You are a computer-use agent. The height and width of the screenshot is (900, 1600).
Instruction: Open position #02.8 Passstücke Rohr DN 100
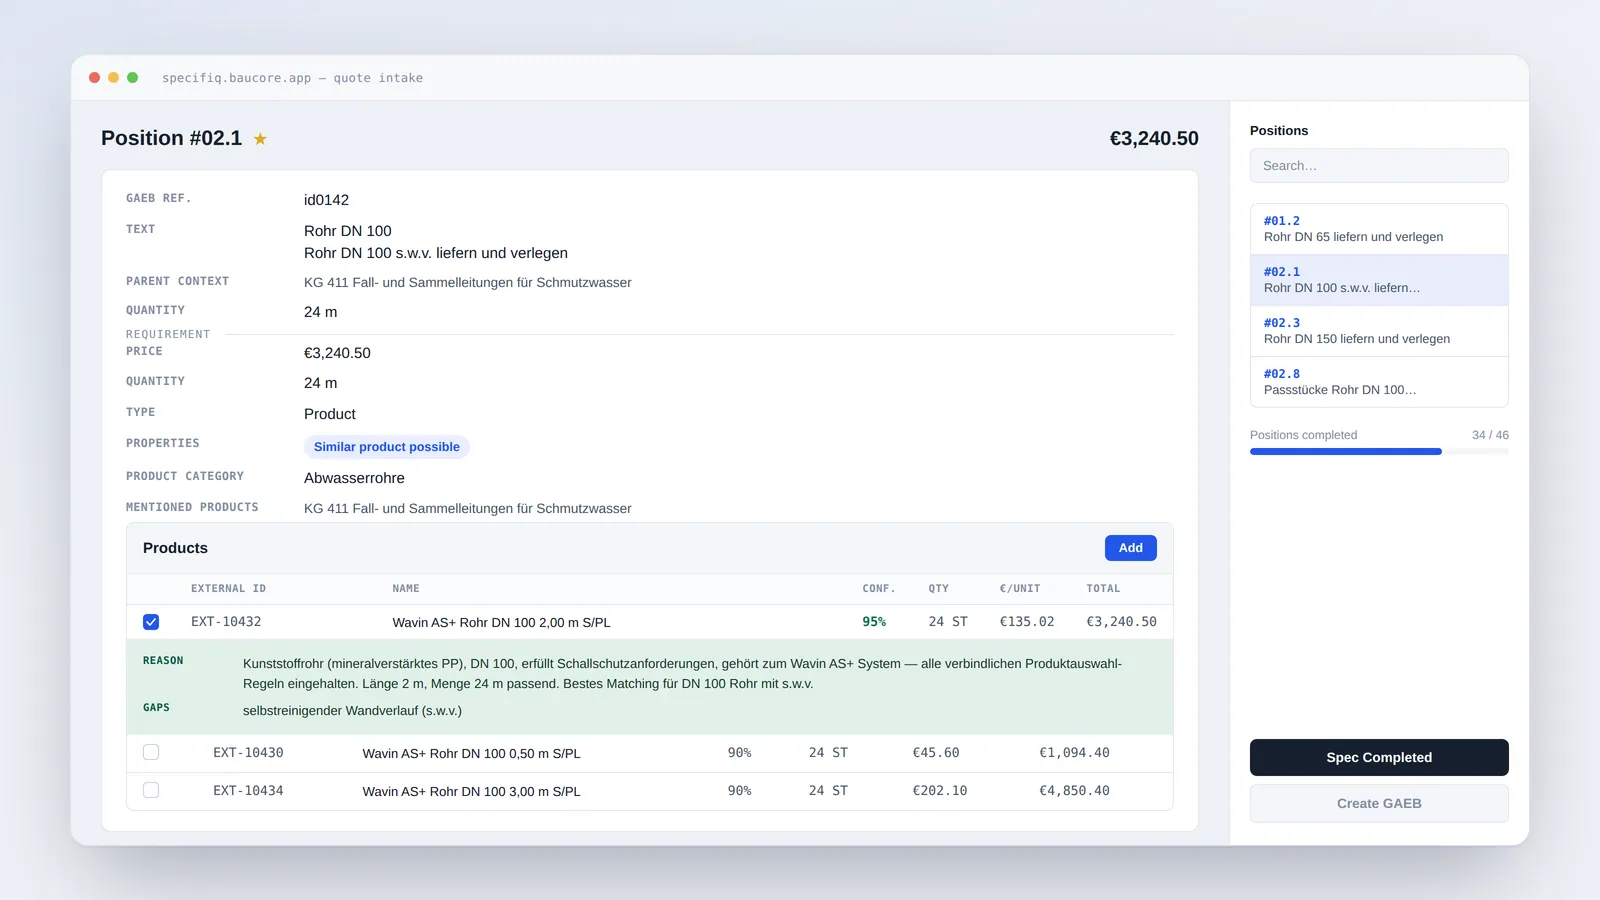1379,382
